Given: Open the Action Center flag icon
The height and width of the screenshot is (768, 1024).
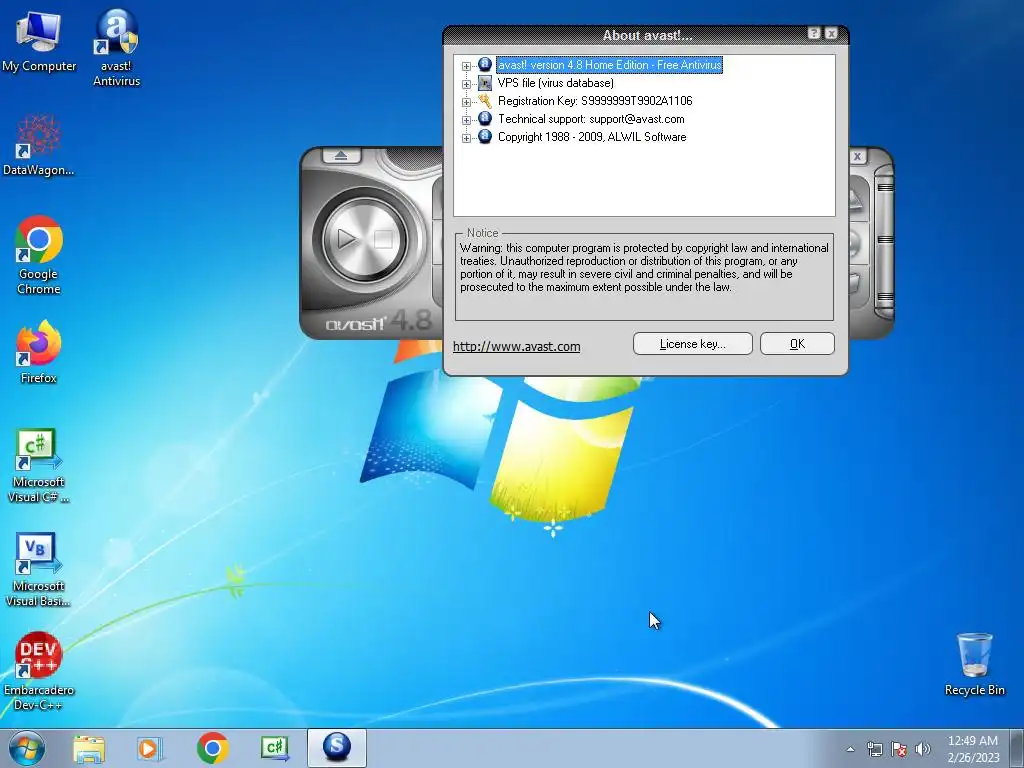Looking at the screenshot, I should 899,749.
